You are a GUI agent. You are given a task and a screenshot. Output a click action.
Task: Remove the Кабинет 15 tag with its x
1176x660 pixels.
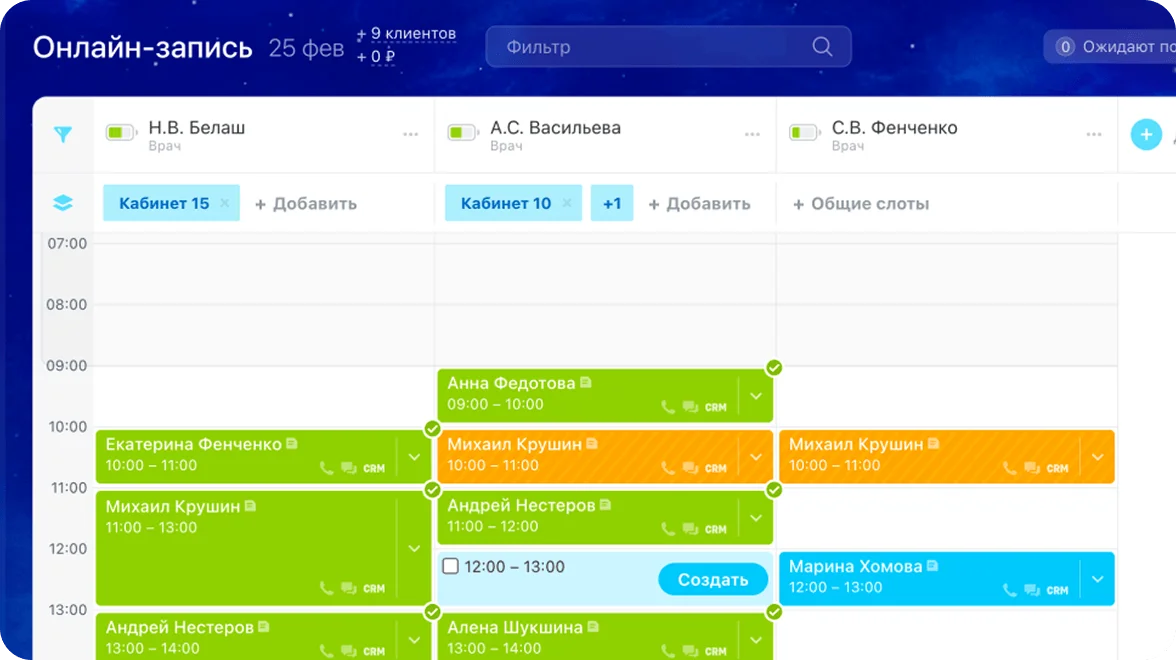tap(224, 202)
